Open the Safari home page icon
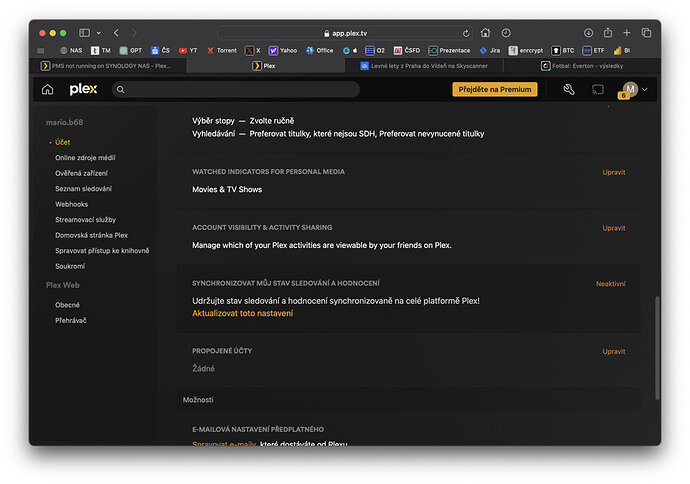This screenshot has height=484, width=690. click(485, 33)
